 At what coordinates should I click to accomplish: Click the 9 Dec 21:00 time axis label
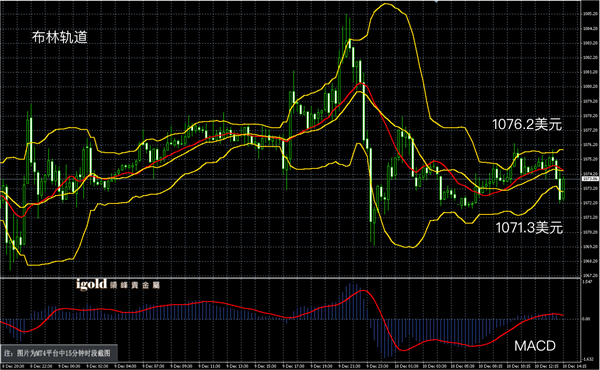click(x=348, y=367)
